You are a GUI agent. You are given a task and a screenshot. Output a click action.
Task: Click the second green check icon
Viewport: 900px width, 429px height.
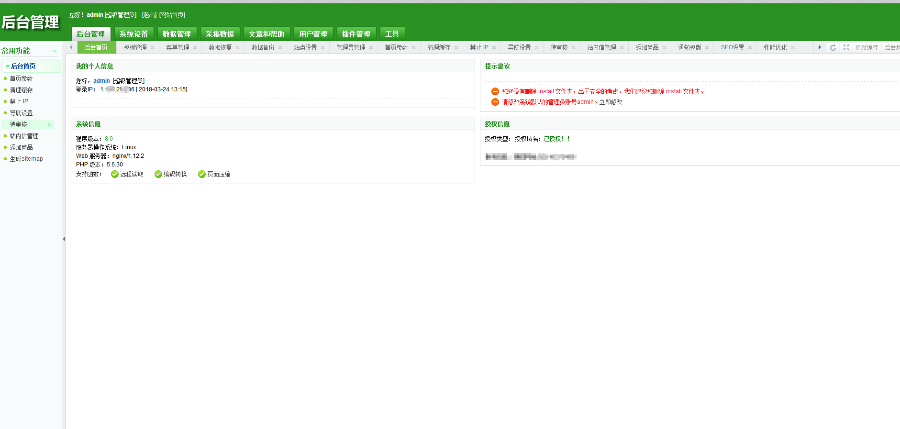point(158,174)
